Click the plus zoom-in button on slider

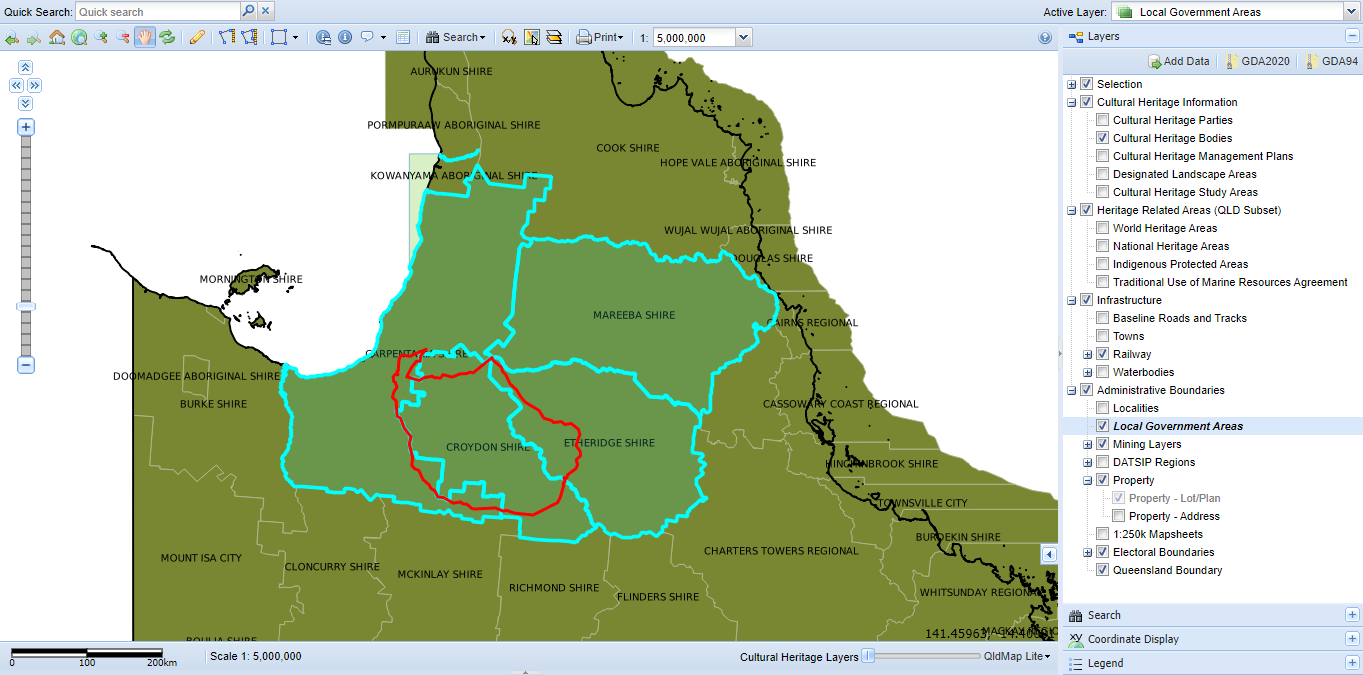pos(26,127)
